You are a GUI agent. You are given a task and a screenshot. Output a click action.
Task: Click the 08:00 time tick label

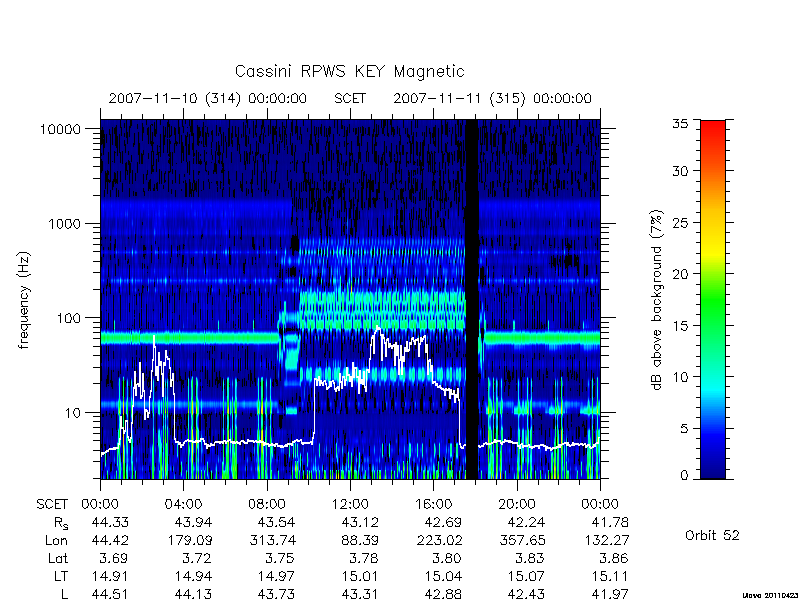[267, 504]
